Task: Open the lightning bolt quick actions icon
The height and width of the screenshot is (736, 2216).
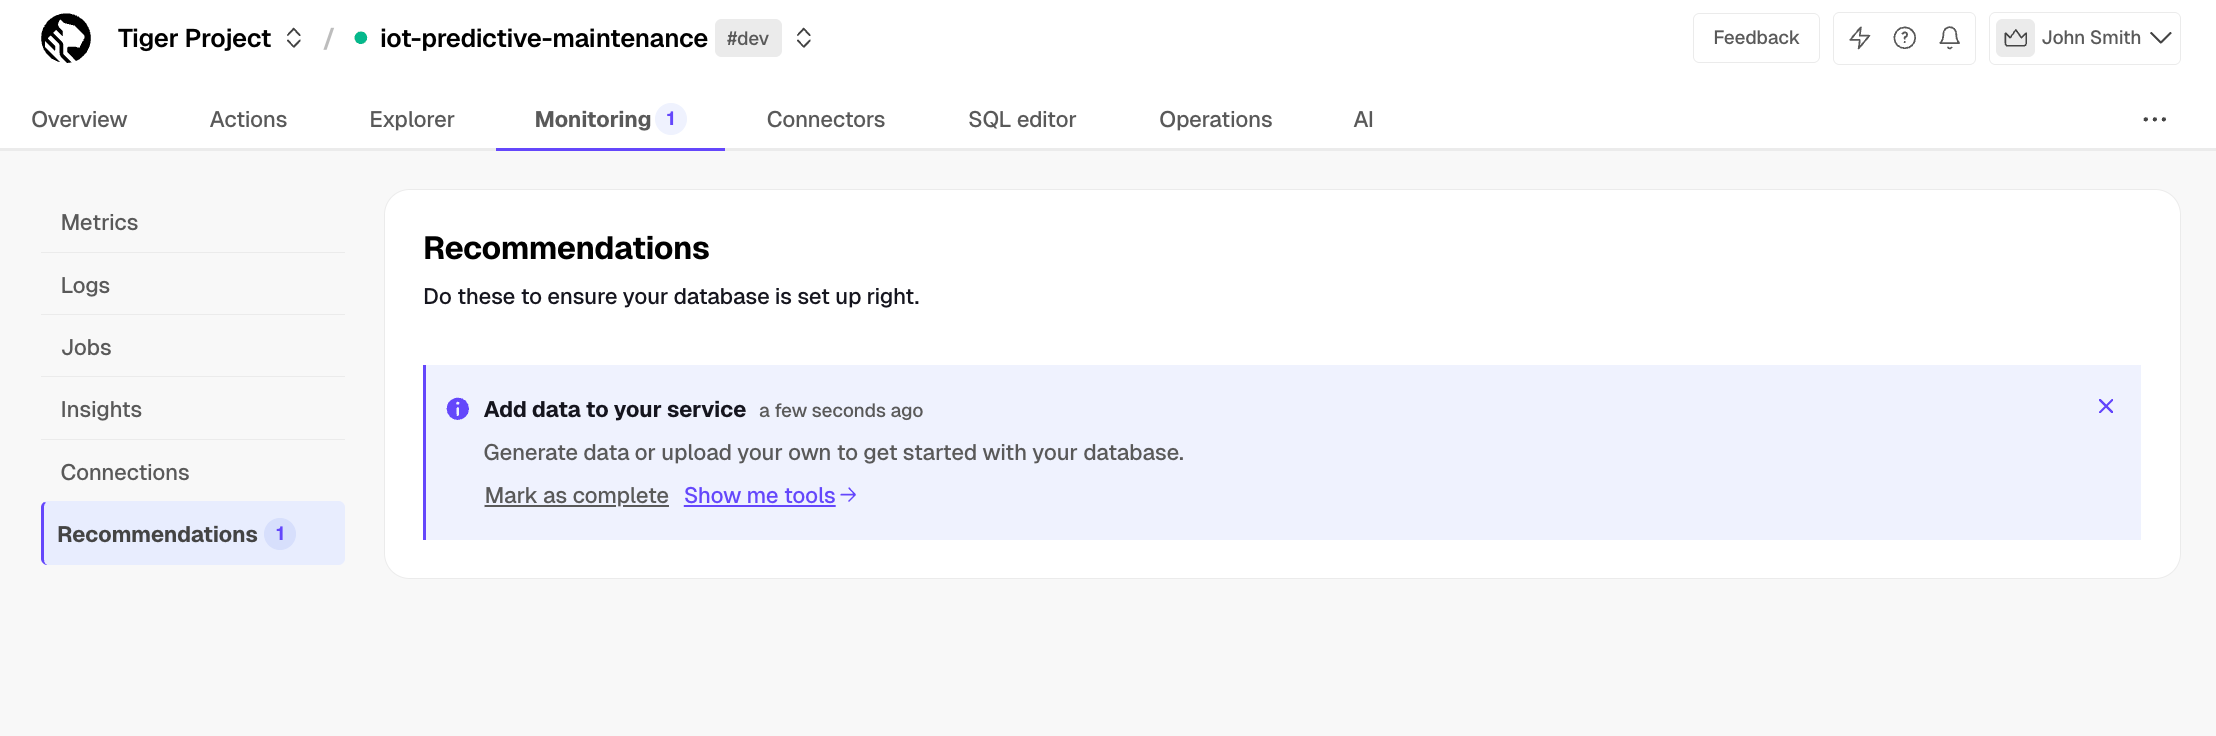Action: tap(1859, 38)
